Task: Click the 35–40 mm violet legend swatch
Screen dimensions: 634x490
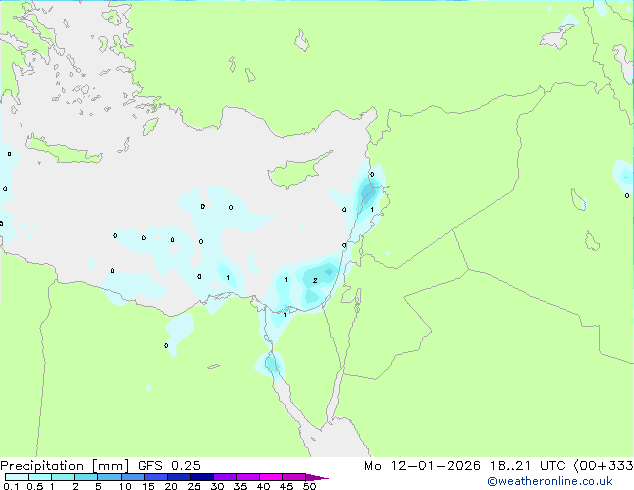Action: [x=247, y=477]
